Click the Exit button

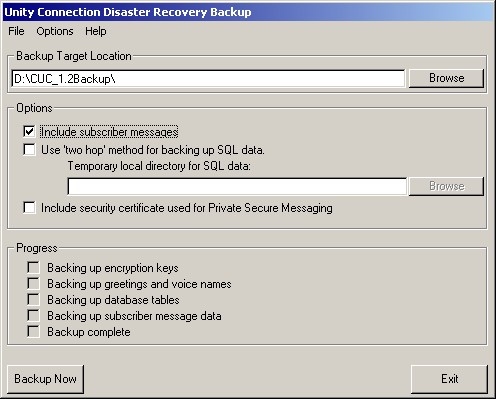point(449,379)
